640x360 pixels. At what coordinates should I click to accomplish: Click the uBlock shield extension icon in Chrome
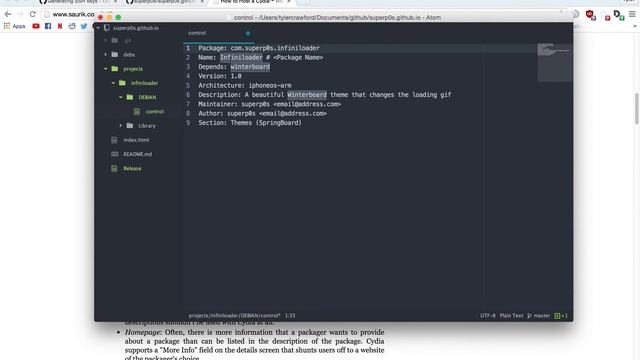(590, 15)
